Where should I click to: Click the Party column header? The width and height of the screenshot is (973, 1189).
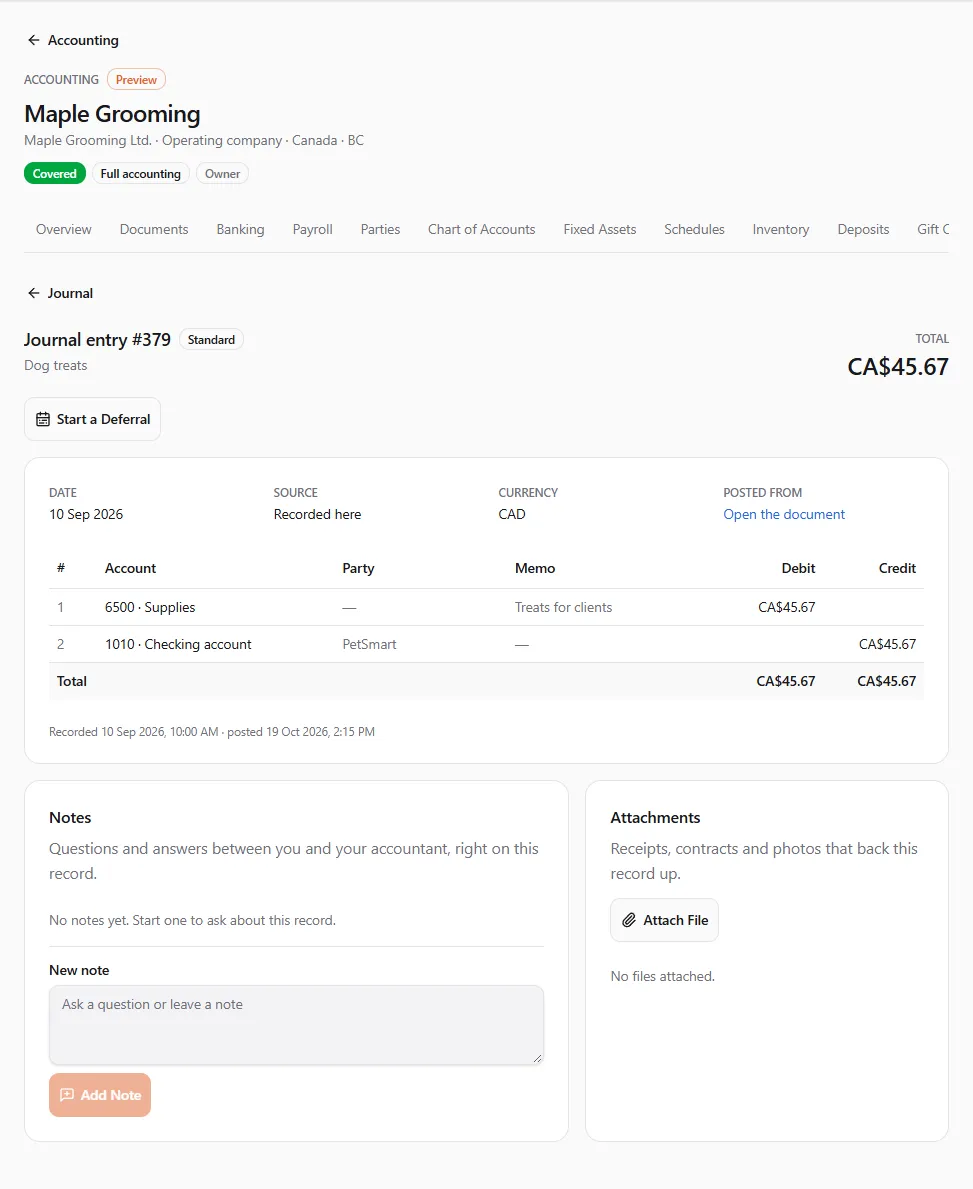(x=358, y=569)
